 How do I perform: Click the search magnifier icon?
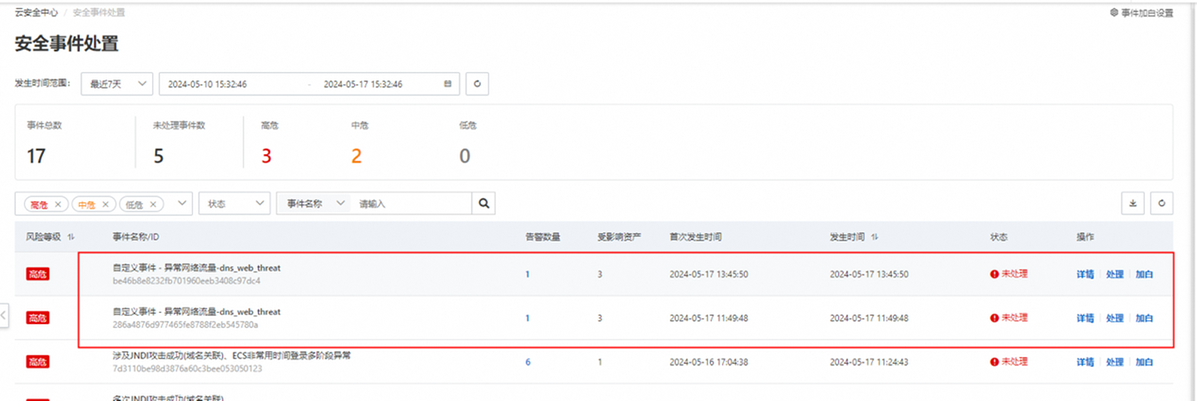coord(483,203)
